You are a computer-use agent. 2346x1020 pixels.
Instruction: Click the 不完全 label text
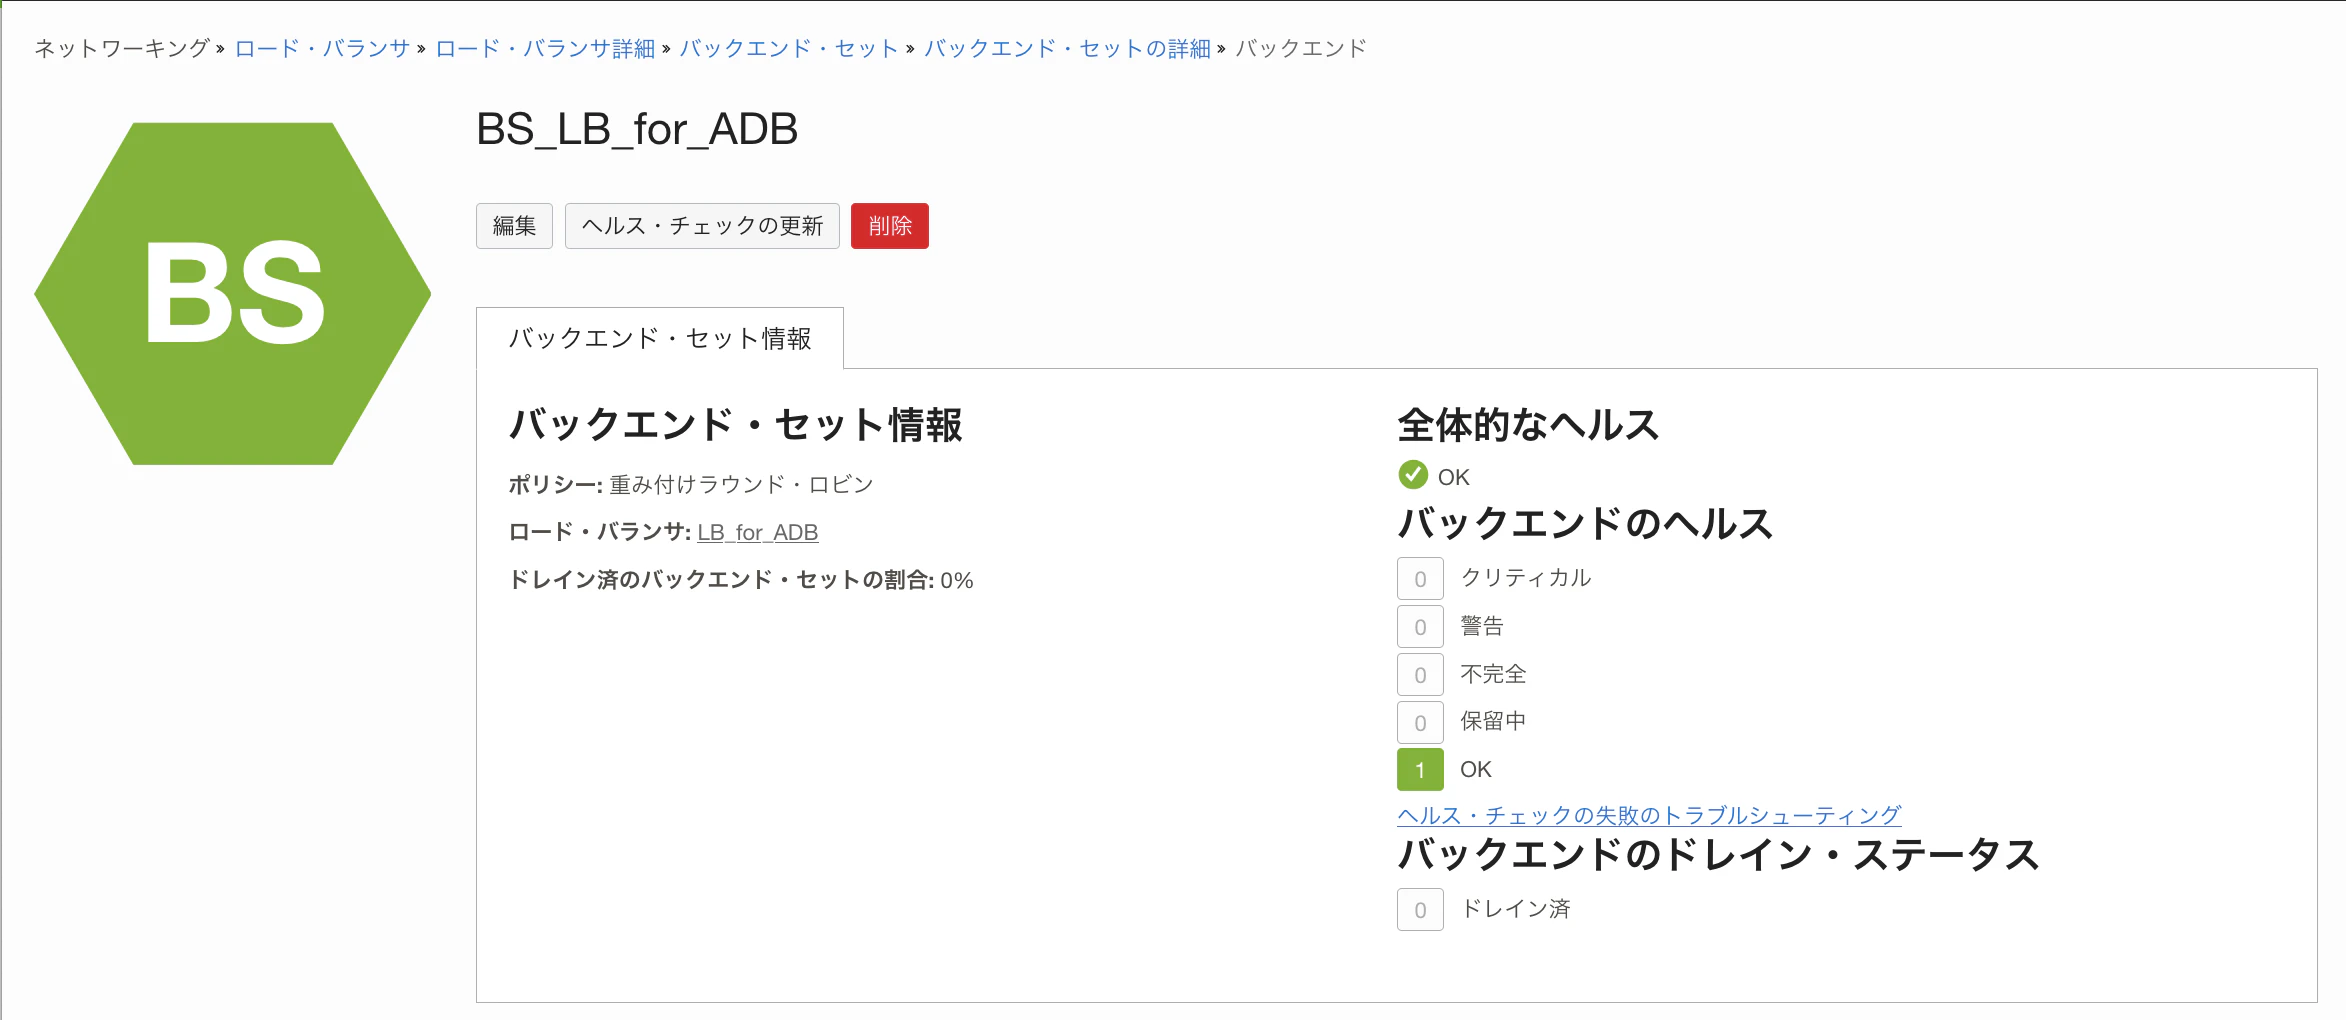pos(1493,674)
